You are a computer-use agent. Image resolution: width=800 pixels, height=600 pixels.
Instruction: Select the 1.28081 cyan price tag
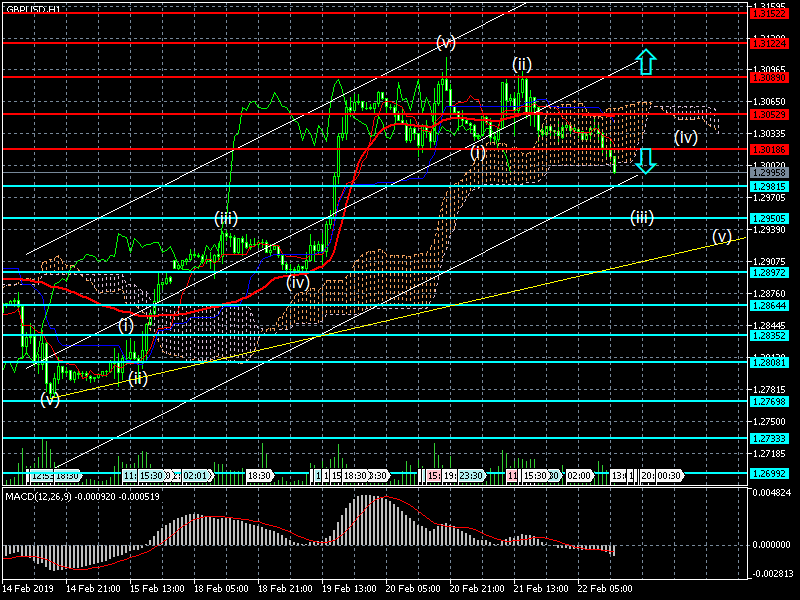pos(769,363)
